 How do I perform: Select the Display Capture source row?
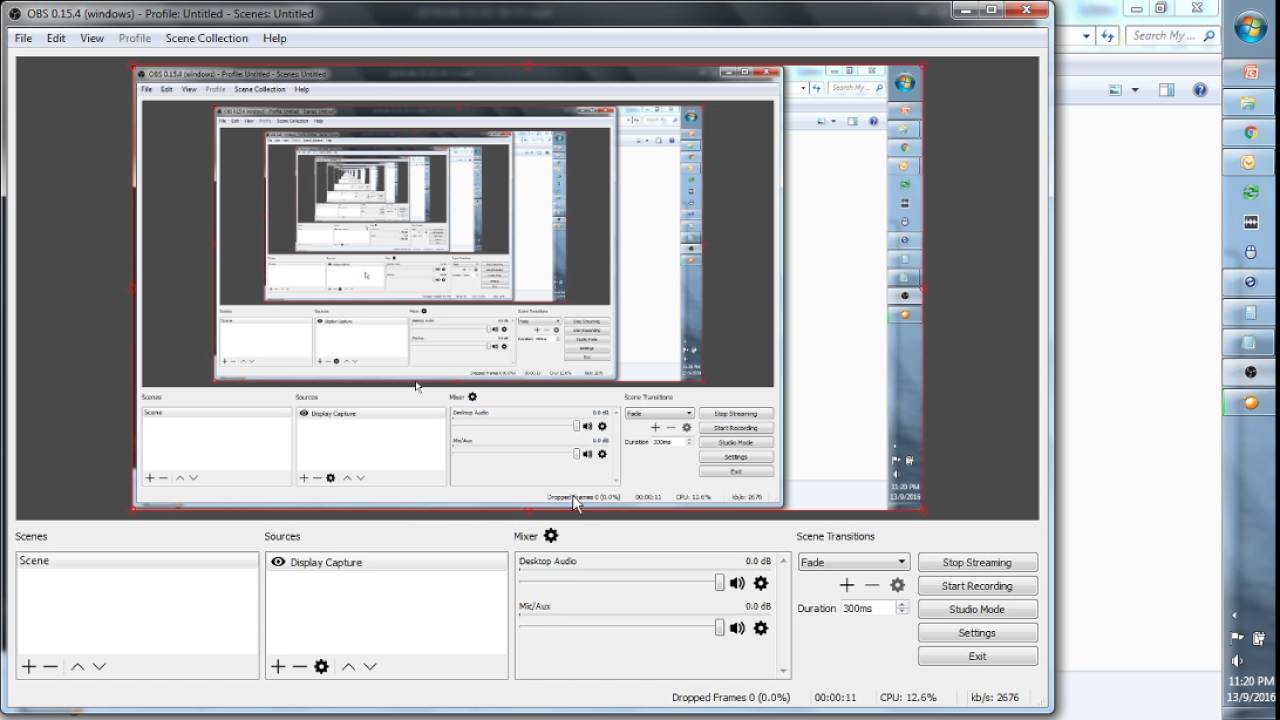[386, 562]
